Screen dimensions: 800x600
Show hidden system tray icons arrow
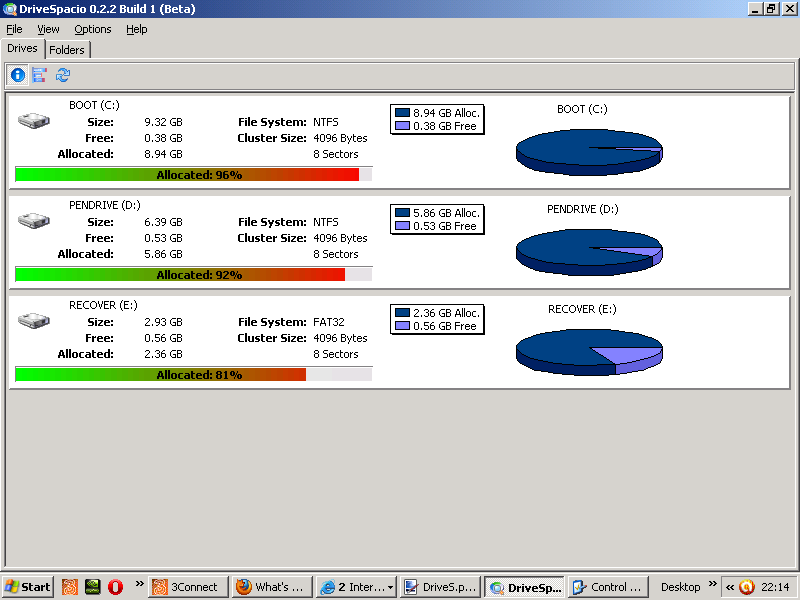click(730, 587)
